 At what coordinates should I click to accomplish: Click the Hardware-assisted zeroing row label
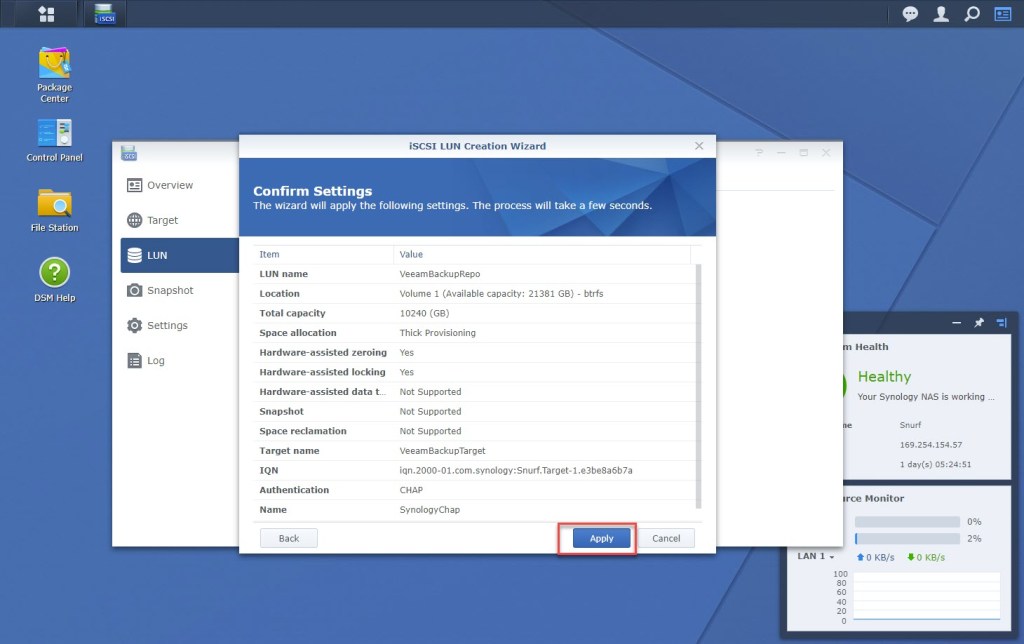(x=323, y=352)
